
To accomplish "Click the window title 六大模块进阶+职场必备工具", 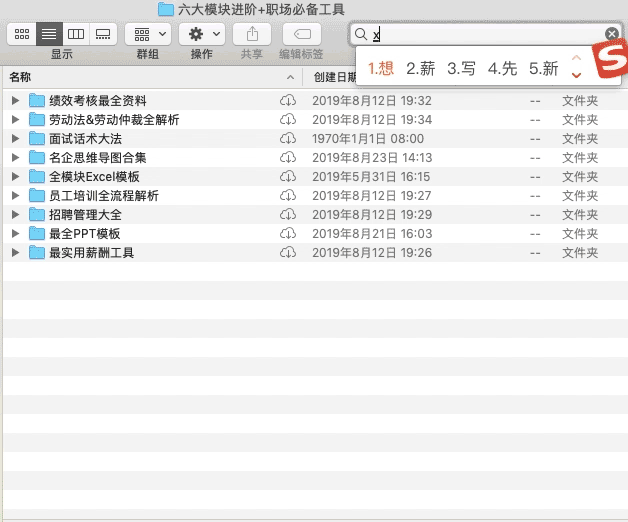I will click(261, 9).
